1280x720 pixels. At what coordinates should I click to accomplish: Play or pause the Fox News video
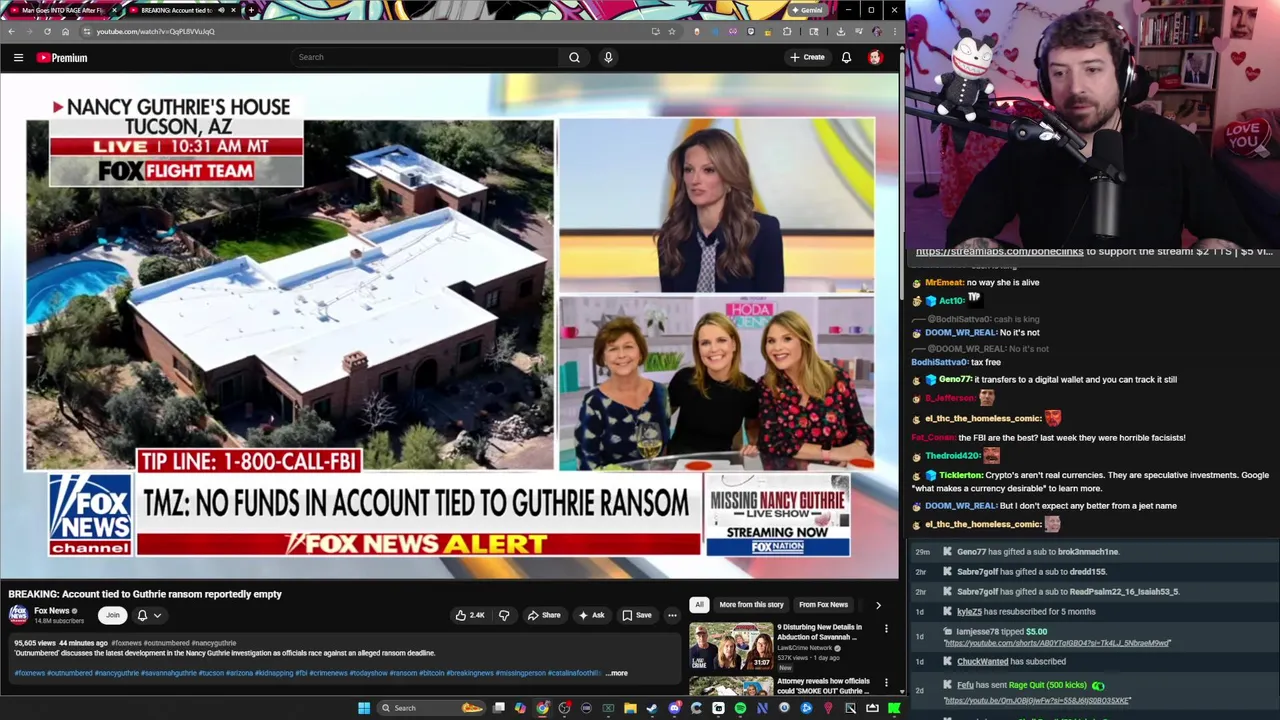click(450, 325)
